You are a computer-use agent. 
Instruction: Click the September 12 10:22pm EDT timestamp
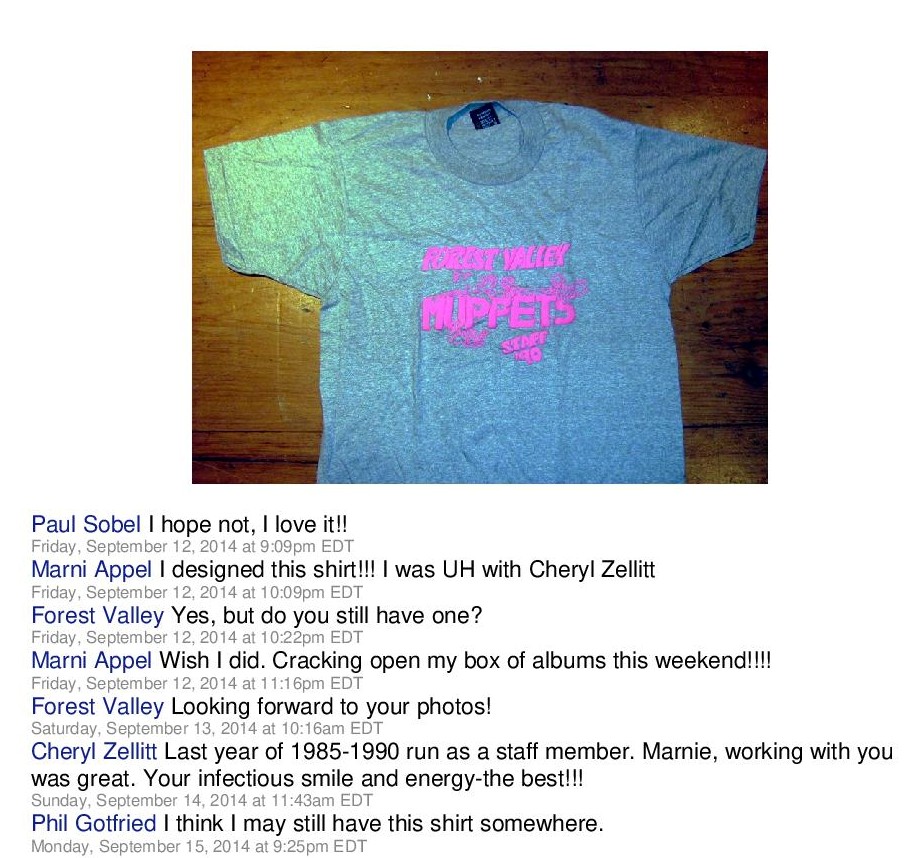(x=197, y=637)
